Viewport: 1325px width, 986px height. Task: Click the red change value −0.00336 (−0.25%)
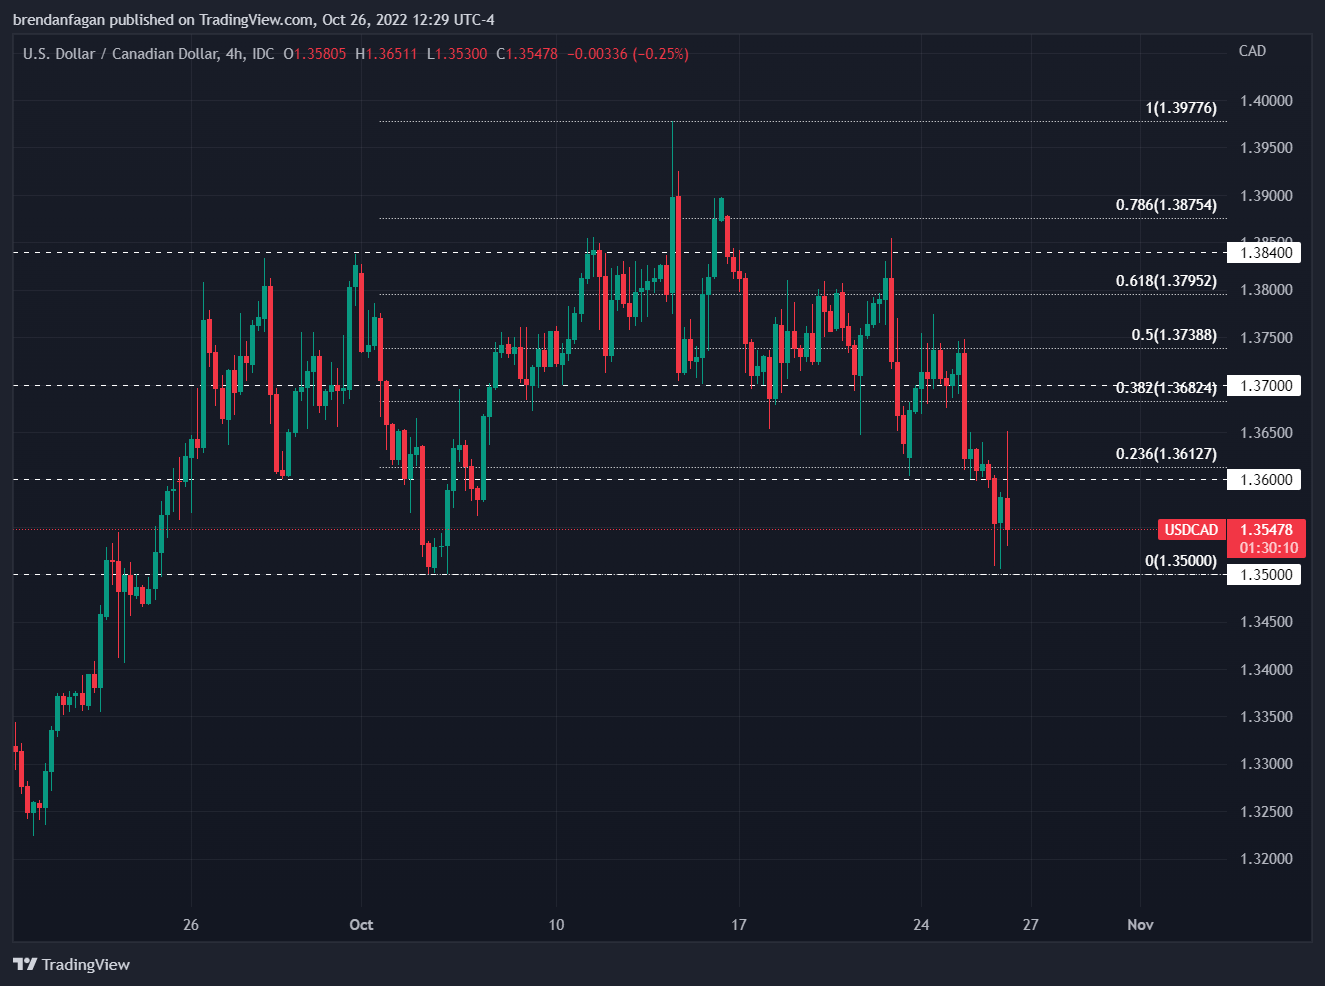[x=628, y=54]
